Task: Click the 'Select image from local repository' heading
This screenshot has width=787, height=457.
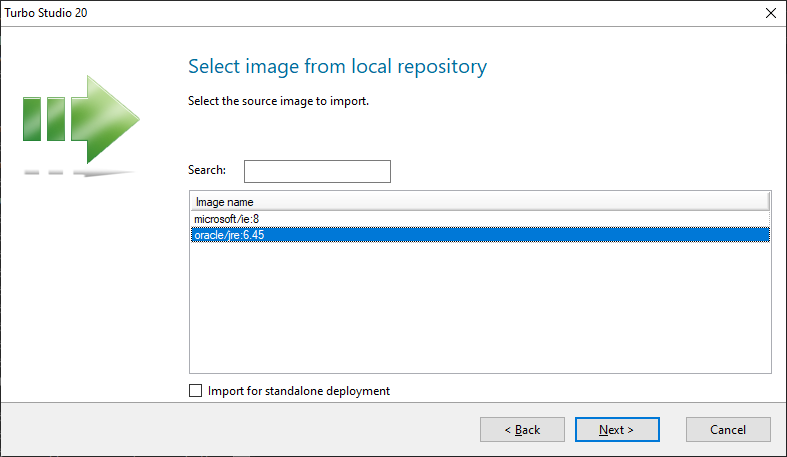Action: (337, 67)
